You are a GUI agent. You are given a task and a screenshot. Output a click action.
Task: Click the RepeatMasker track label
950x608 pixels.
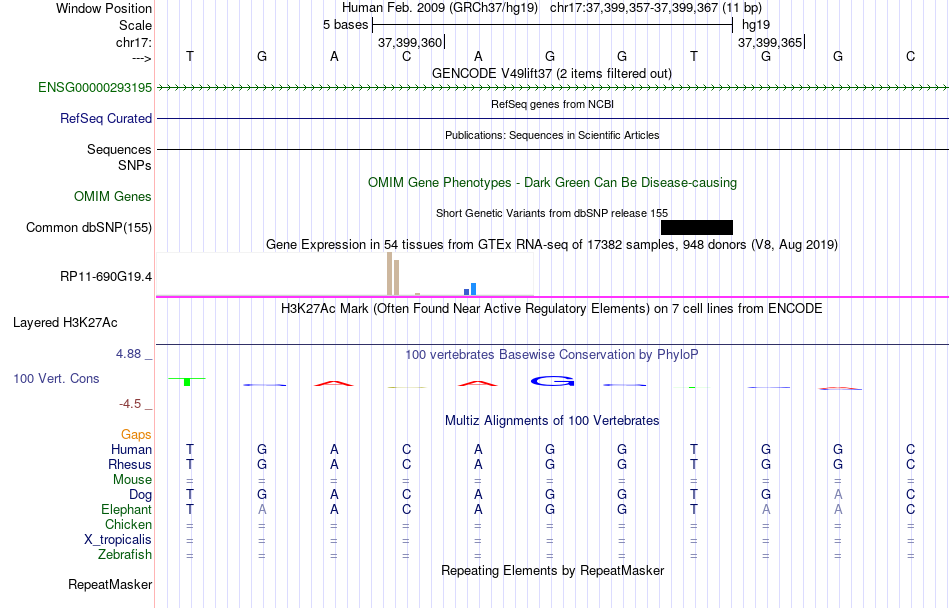tap(110, 585)
